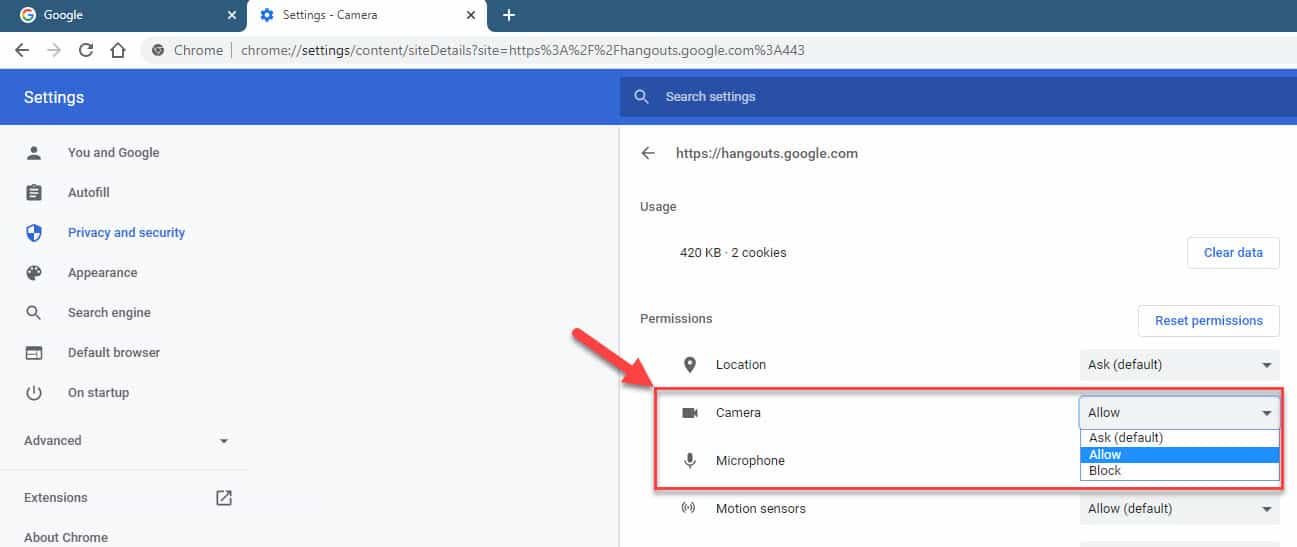Choose Block in Camera dropdown list
Image resolution: width=1297 pixels, height=547 pixels.
pos(1179,471)
